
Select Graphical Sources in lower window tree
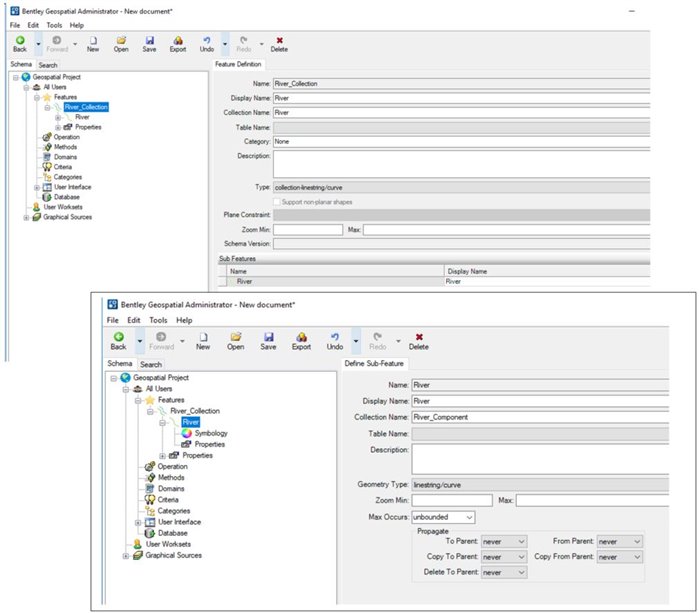pyautogui.click(x=173, y=555)
